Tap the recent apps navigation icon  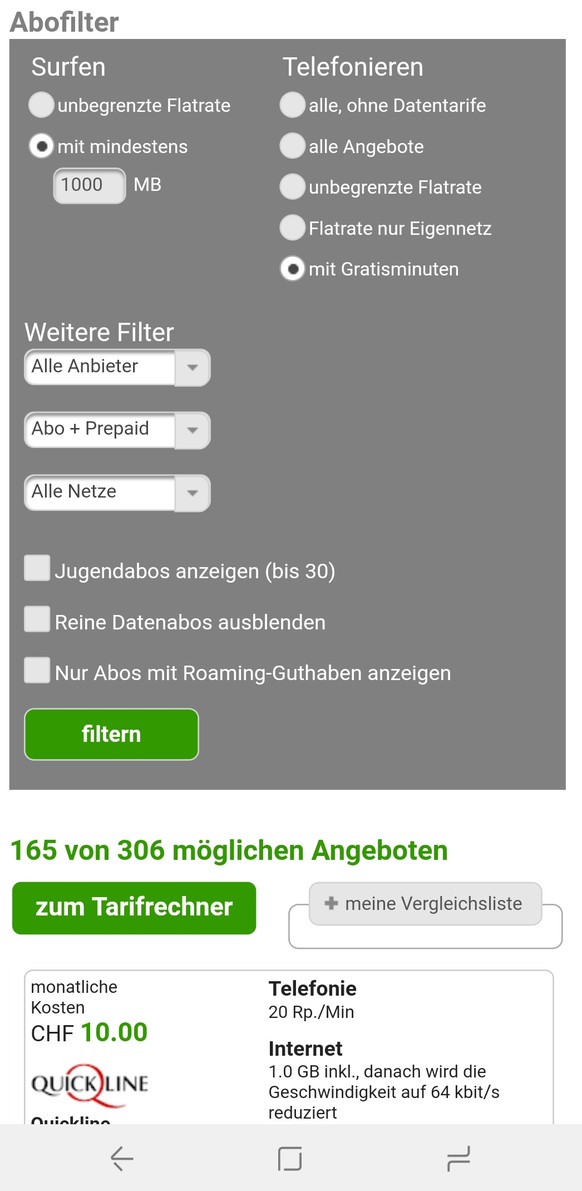click(x=459, y=1158)
